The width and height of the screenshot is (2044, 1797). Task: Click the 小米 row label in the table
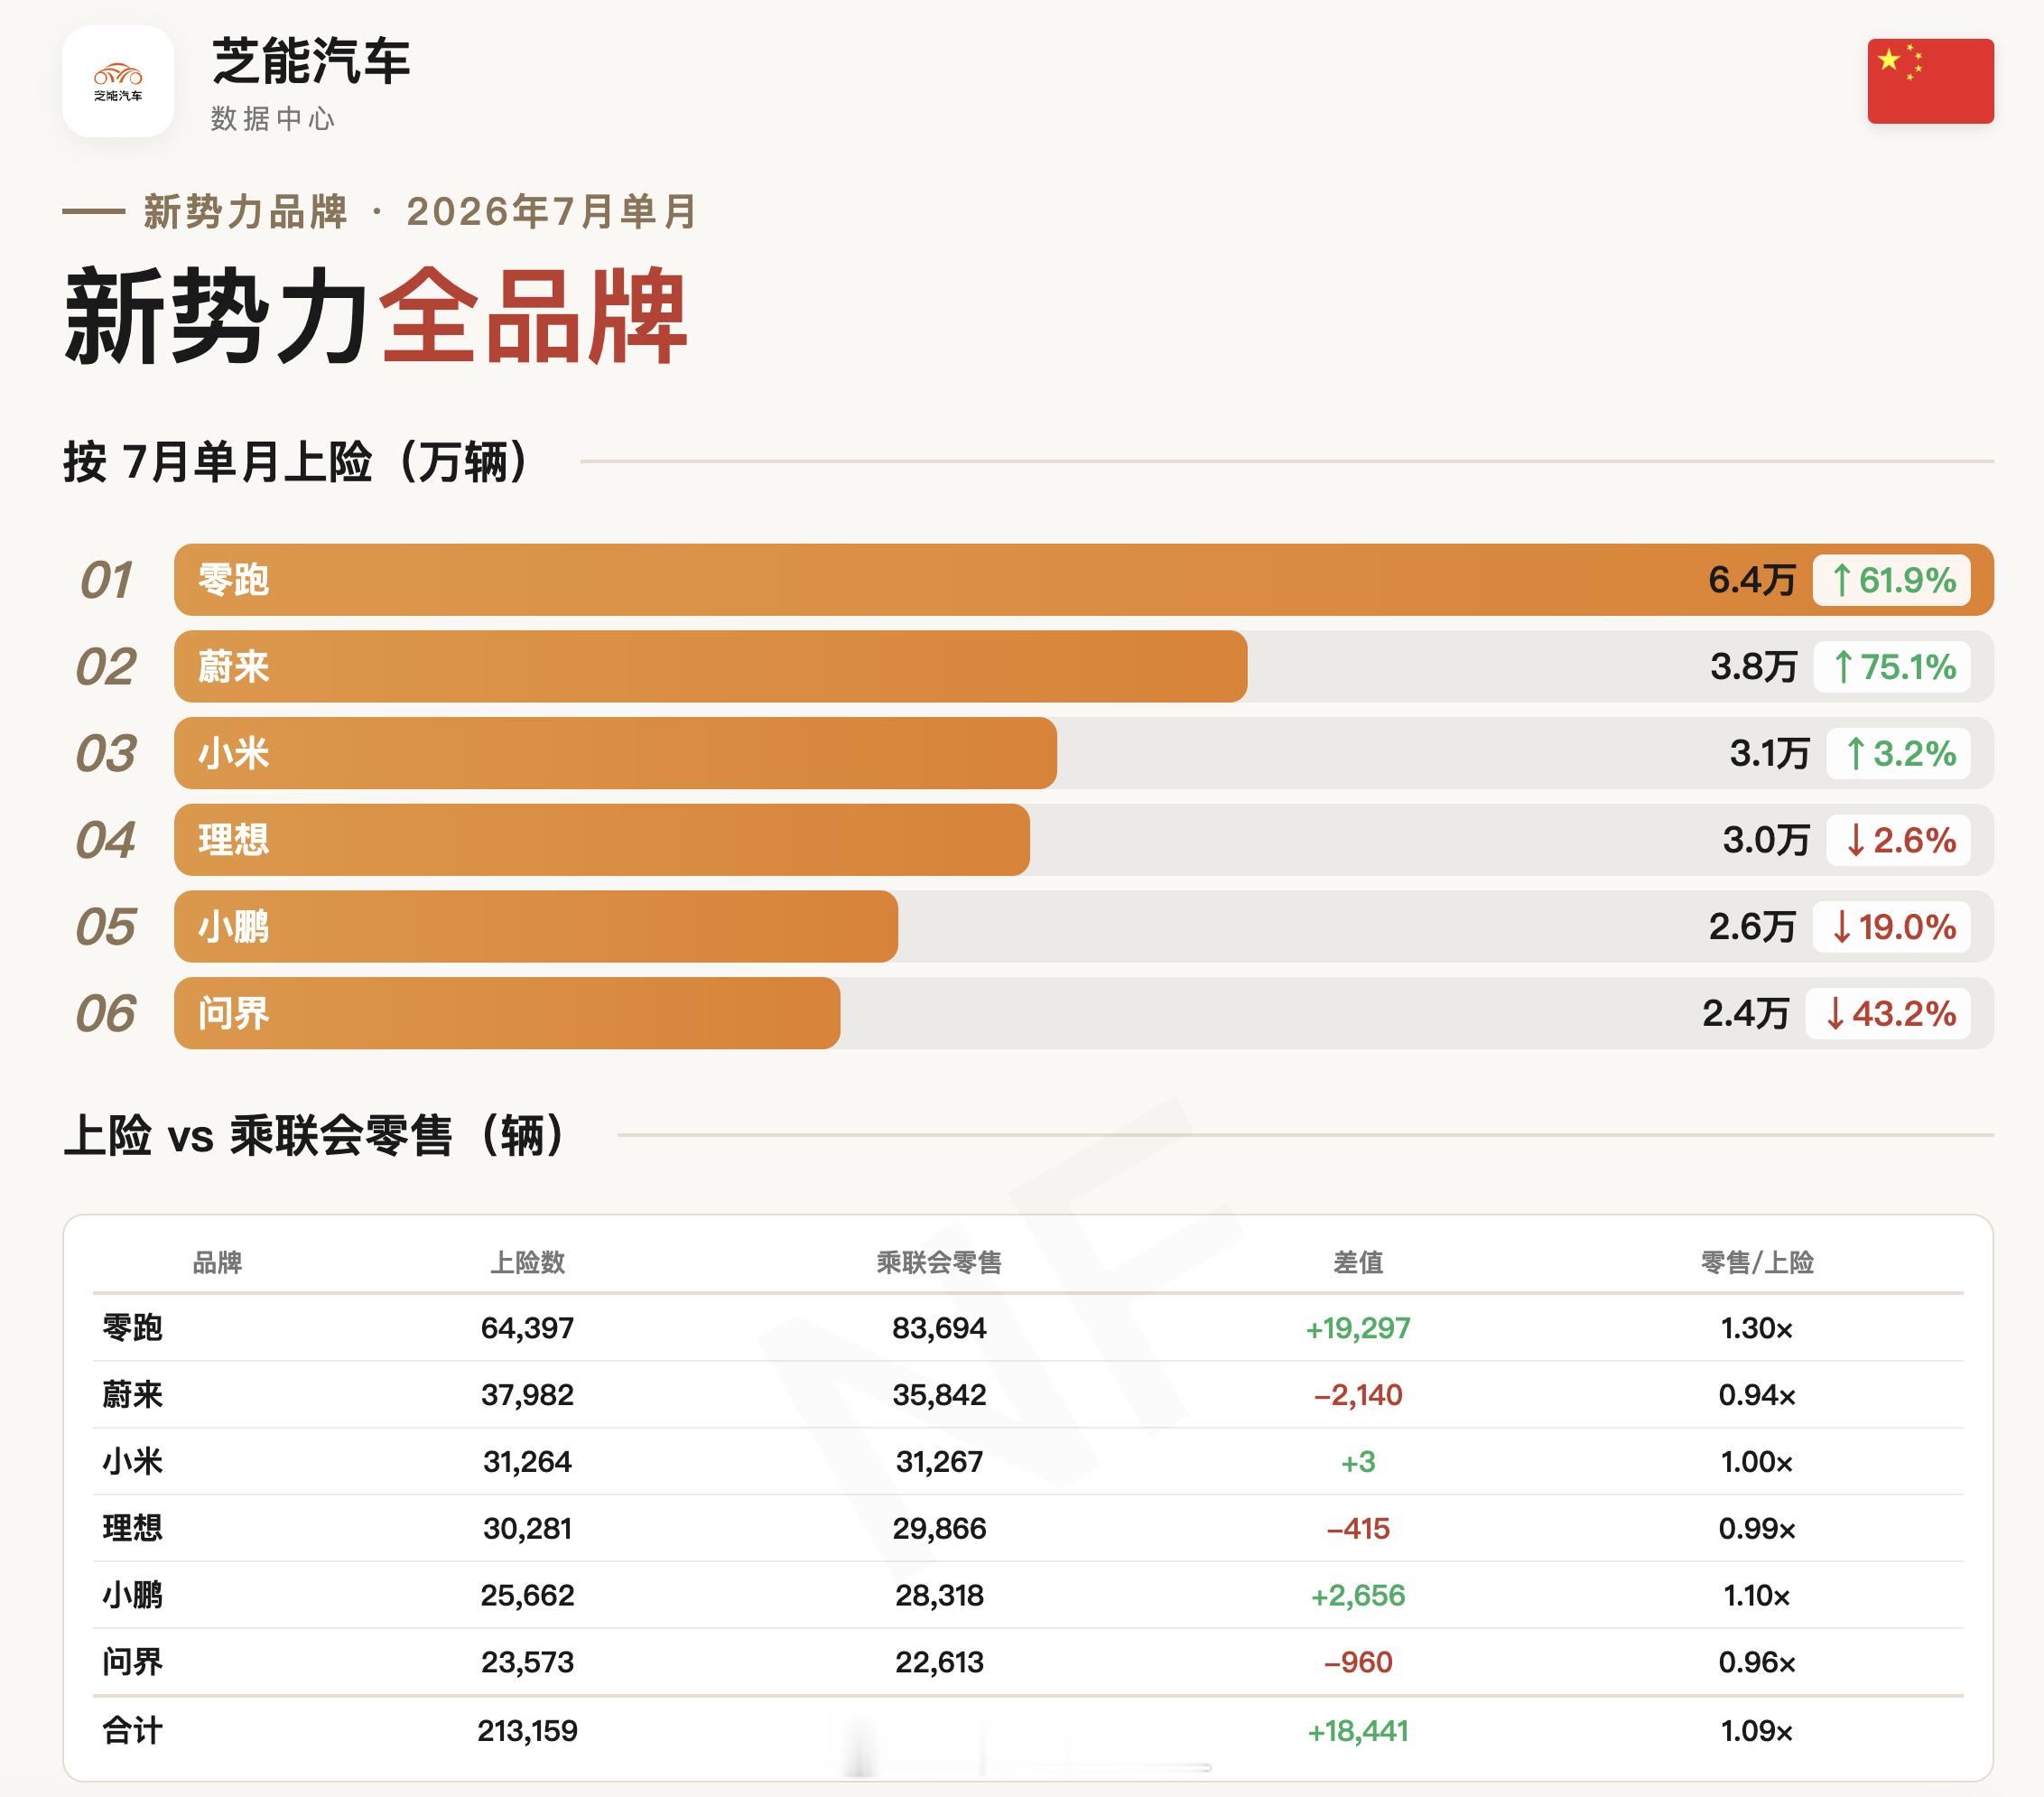132,1462
